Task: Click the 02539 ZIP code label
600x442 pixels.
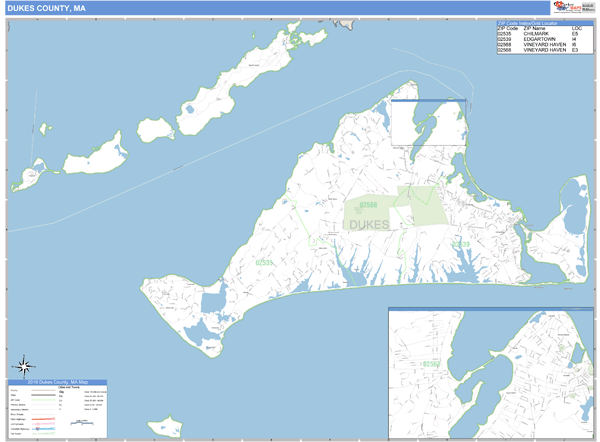Action: (461, 243)
